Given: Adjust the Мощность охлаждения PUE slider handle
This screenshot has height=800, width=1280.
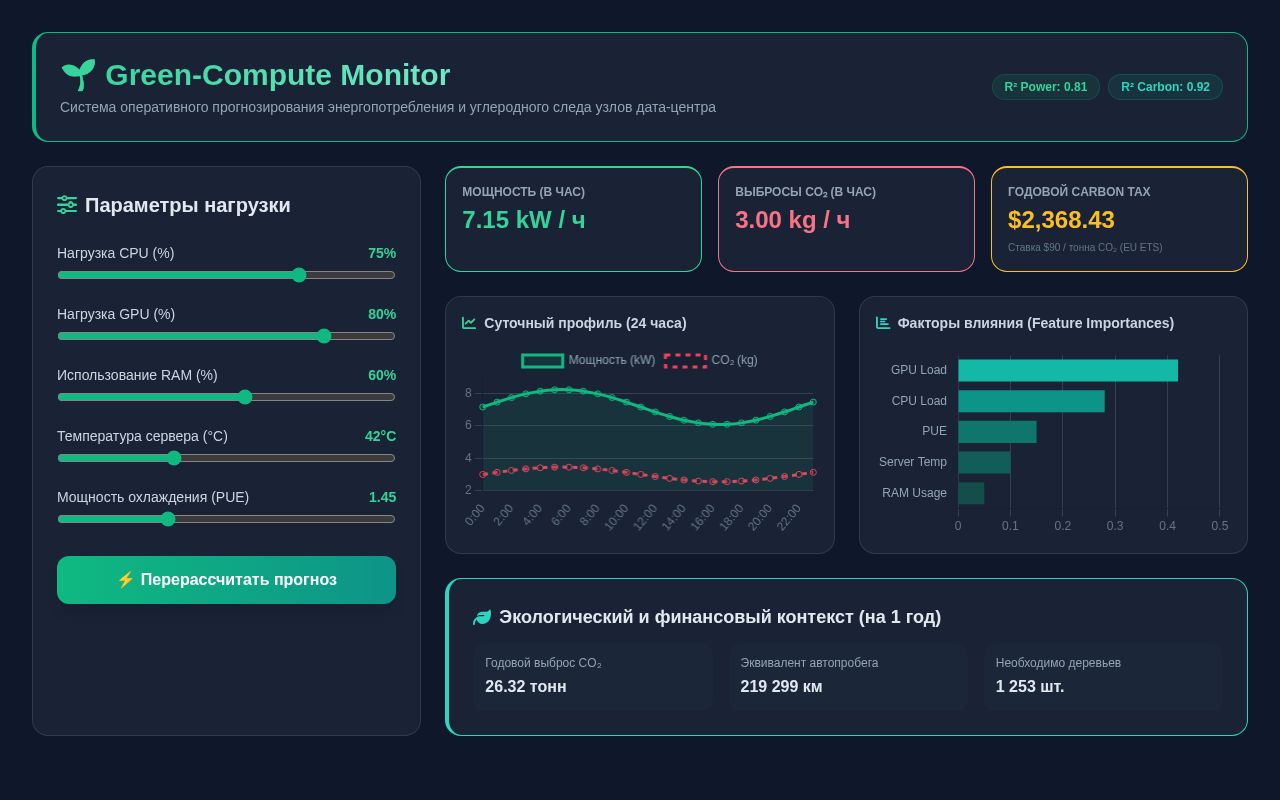Looking at the screenshot, I should coord(168,519).
